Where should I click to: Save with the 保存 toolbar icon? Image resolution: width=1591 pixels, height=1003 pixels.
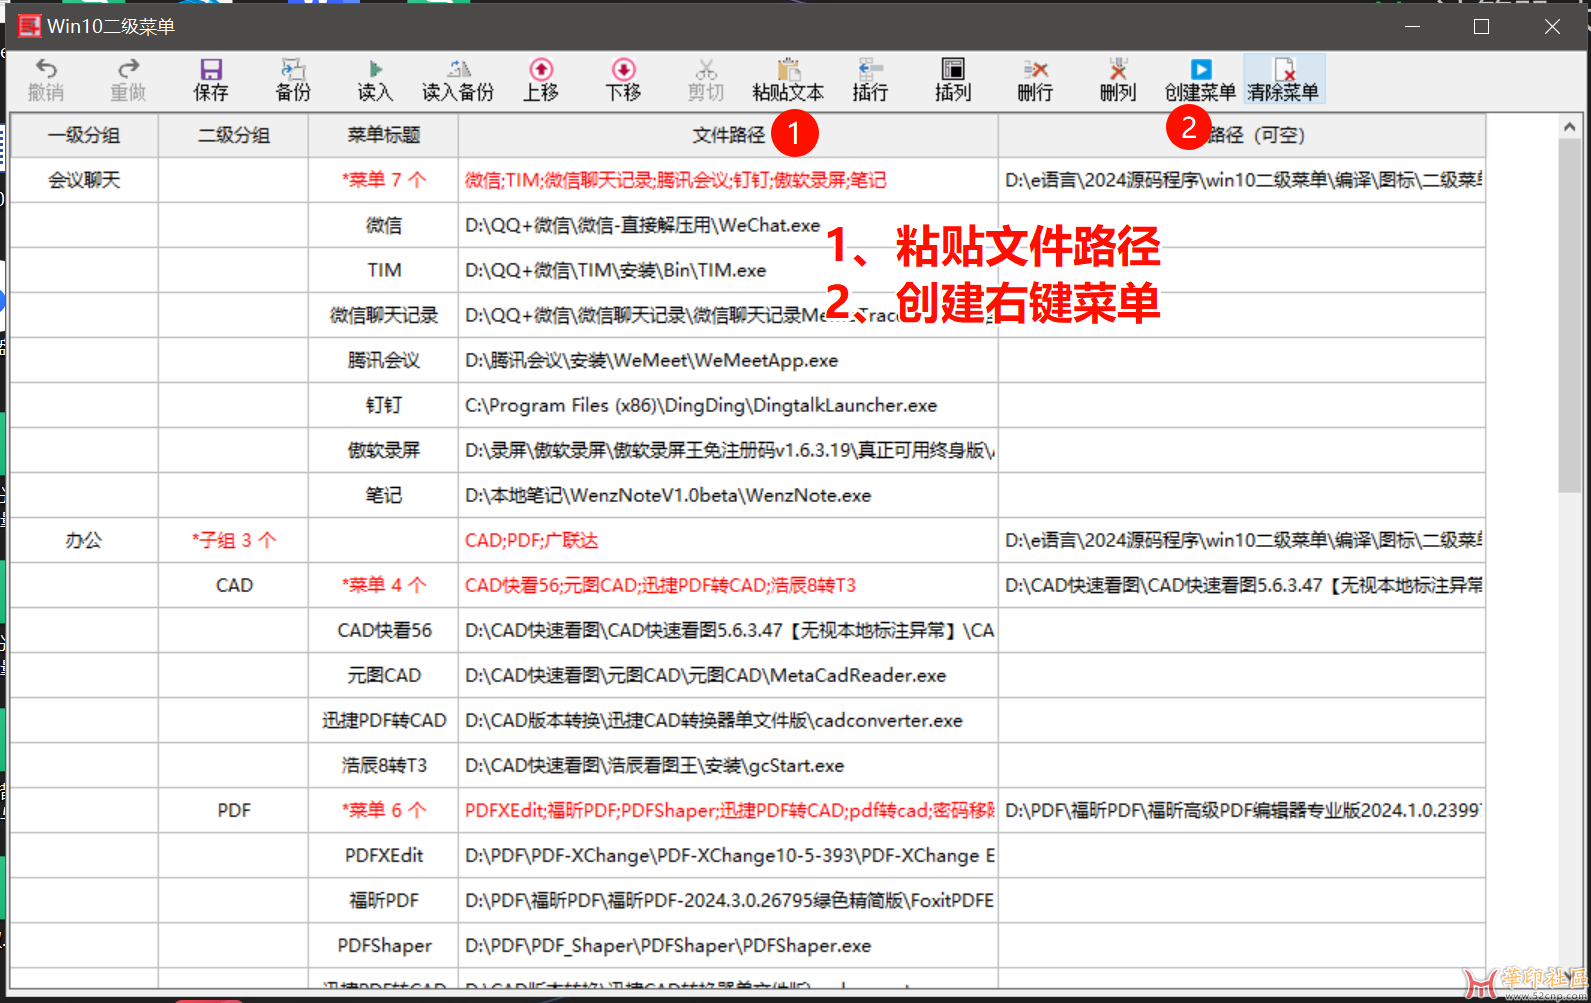click(x=211, y=79)
